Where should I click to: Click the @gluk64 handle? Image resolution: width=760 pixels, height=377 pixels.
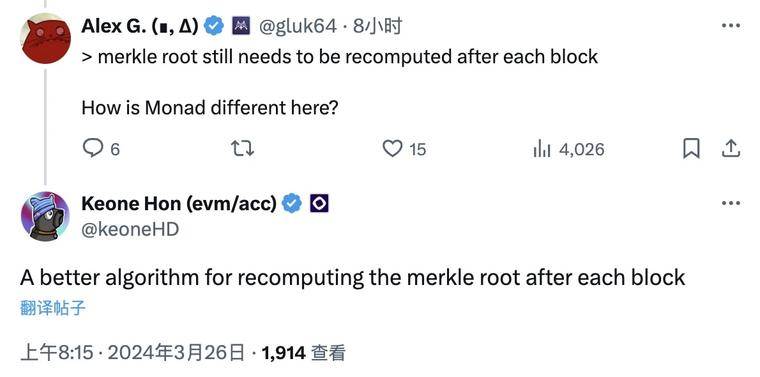298,27
